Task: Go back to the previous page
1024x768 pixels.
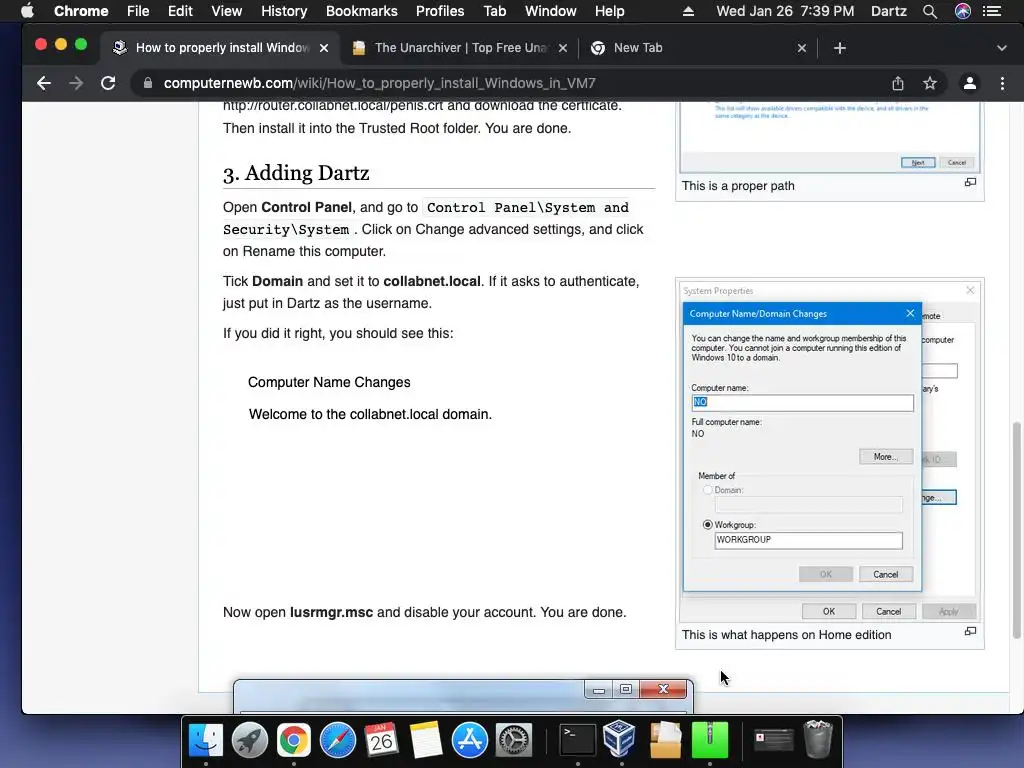Action: pyautogui.click(x=44, y=83)
